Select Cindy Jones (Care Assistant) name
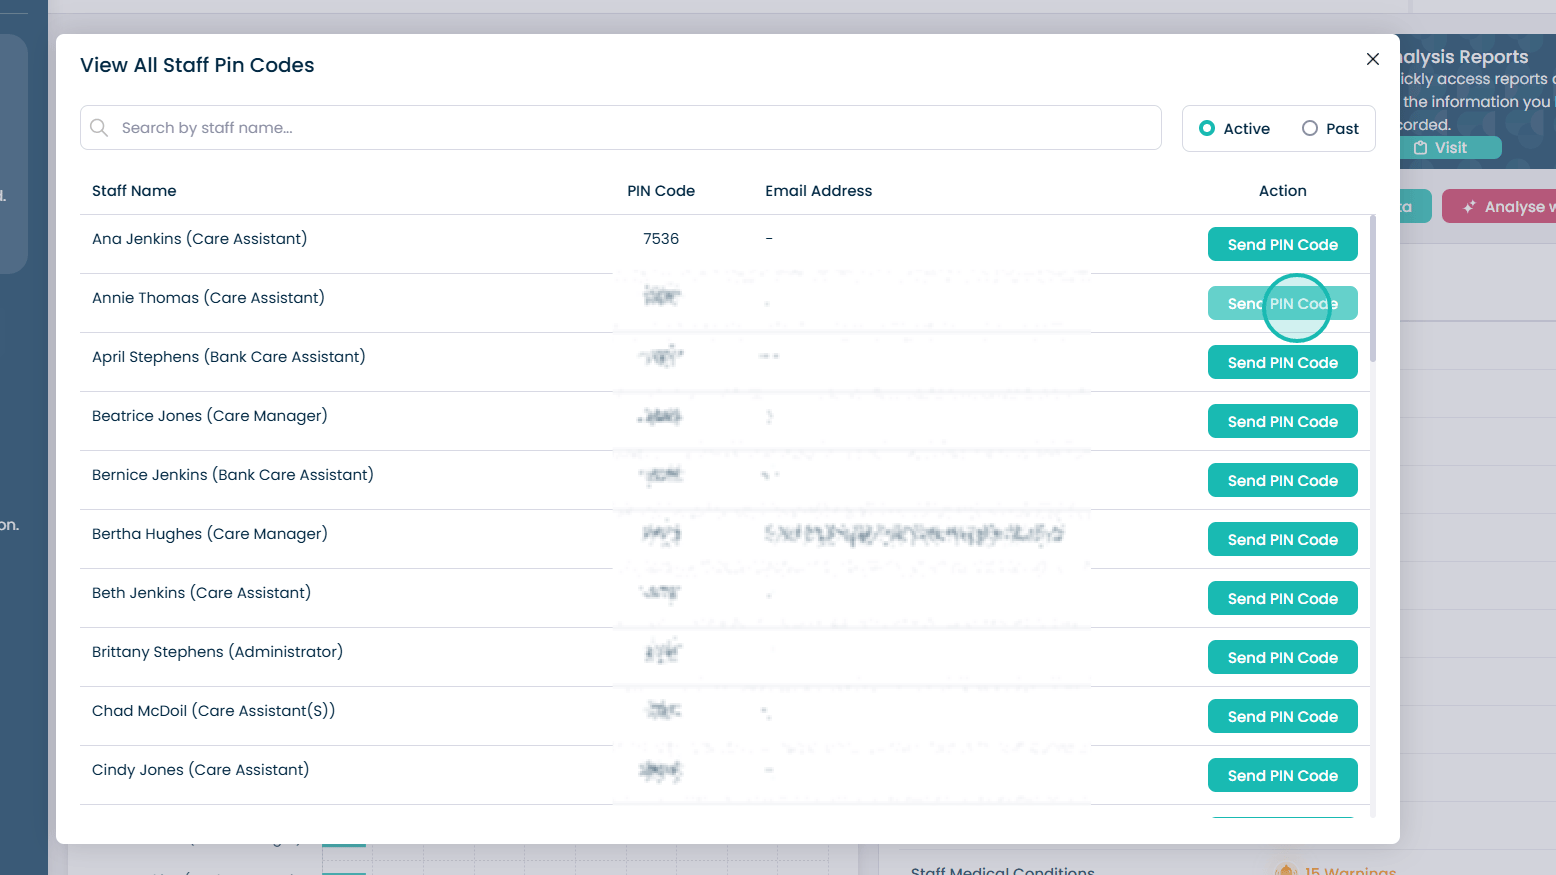Screen dimensions: 1556x875 click(201, 770)
